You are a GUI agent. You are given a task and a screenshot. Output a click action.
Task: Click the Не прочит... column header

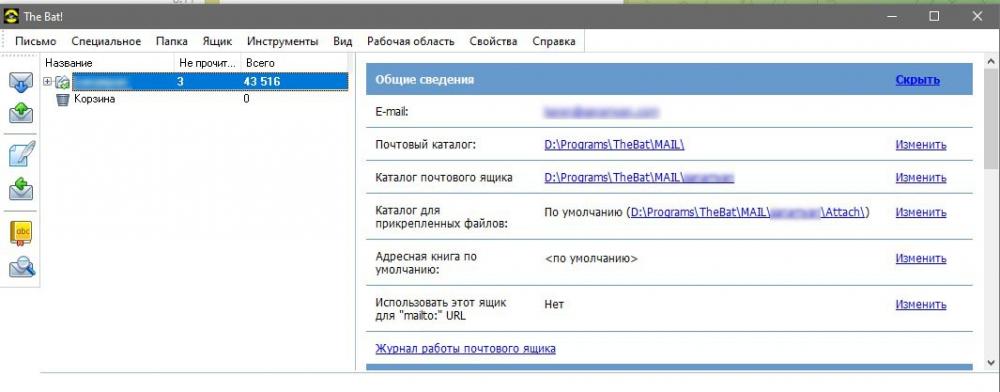tap(208, 62)
